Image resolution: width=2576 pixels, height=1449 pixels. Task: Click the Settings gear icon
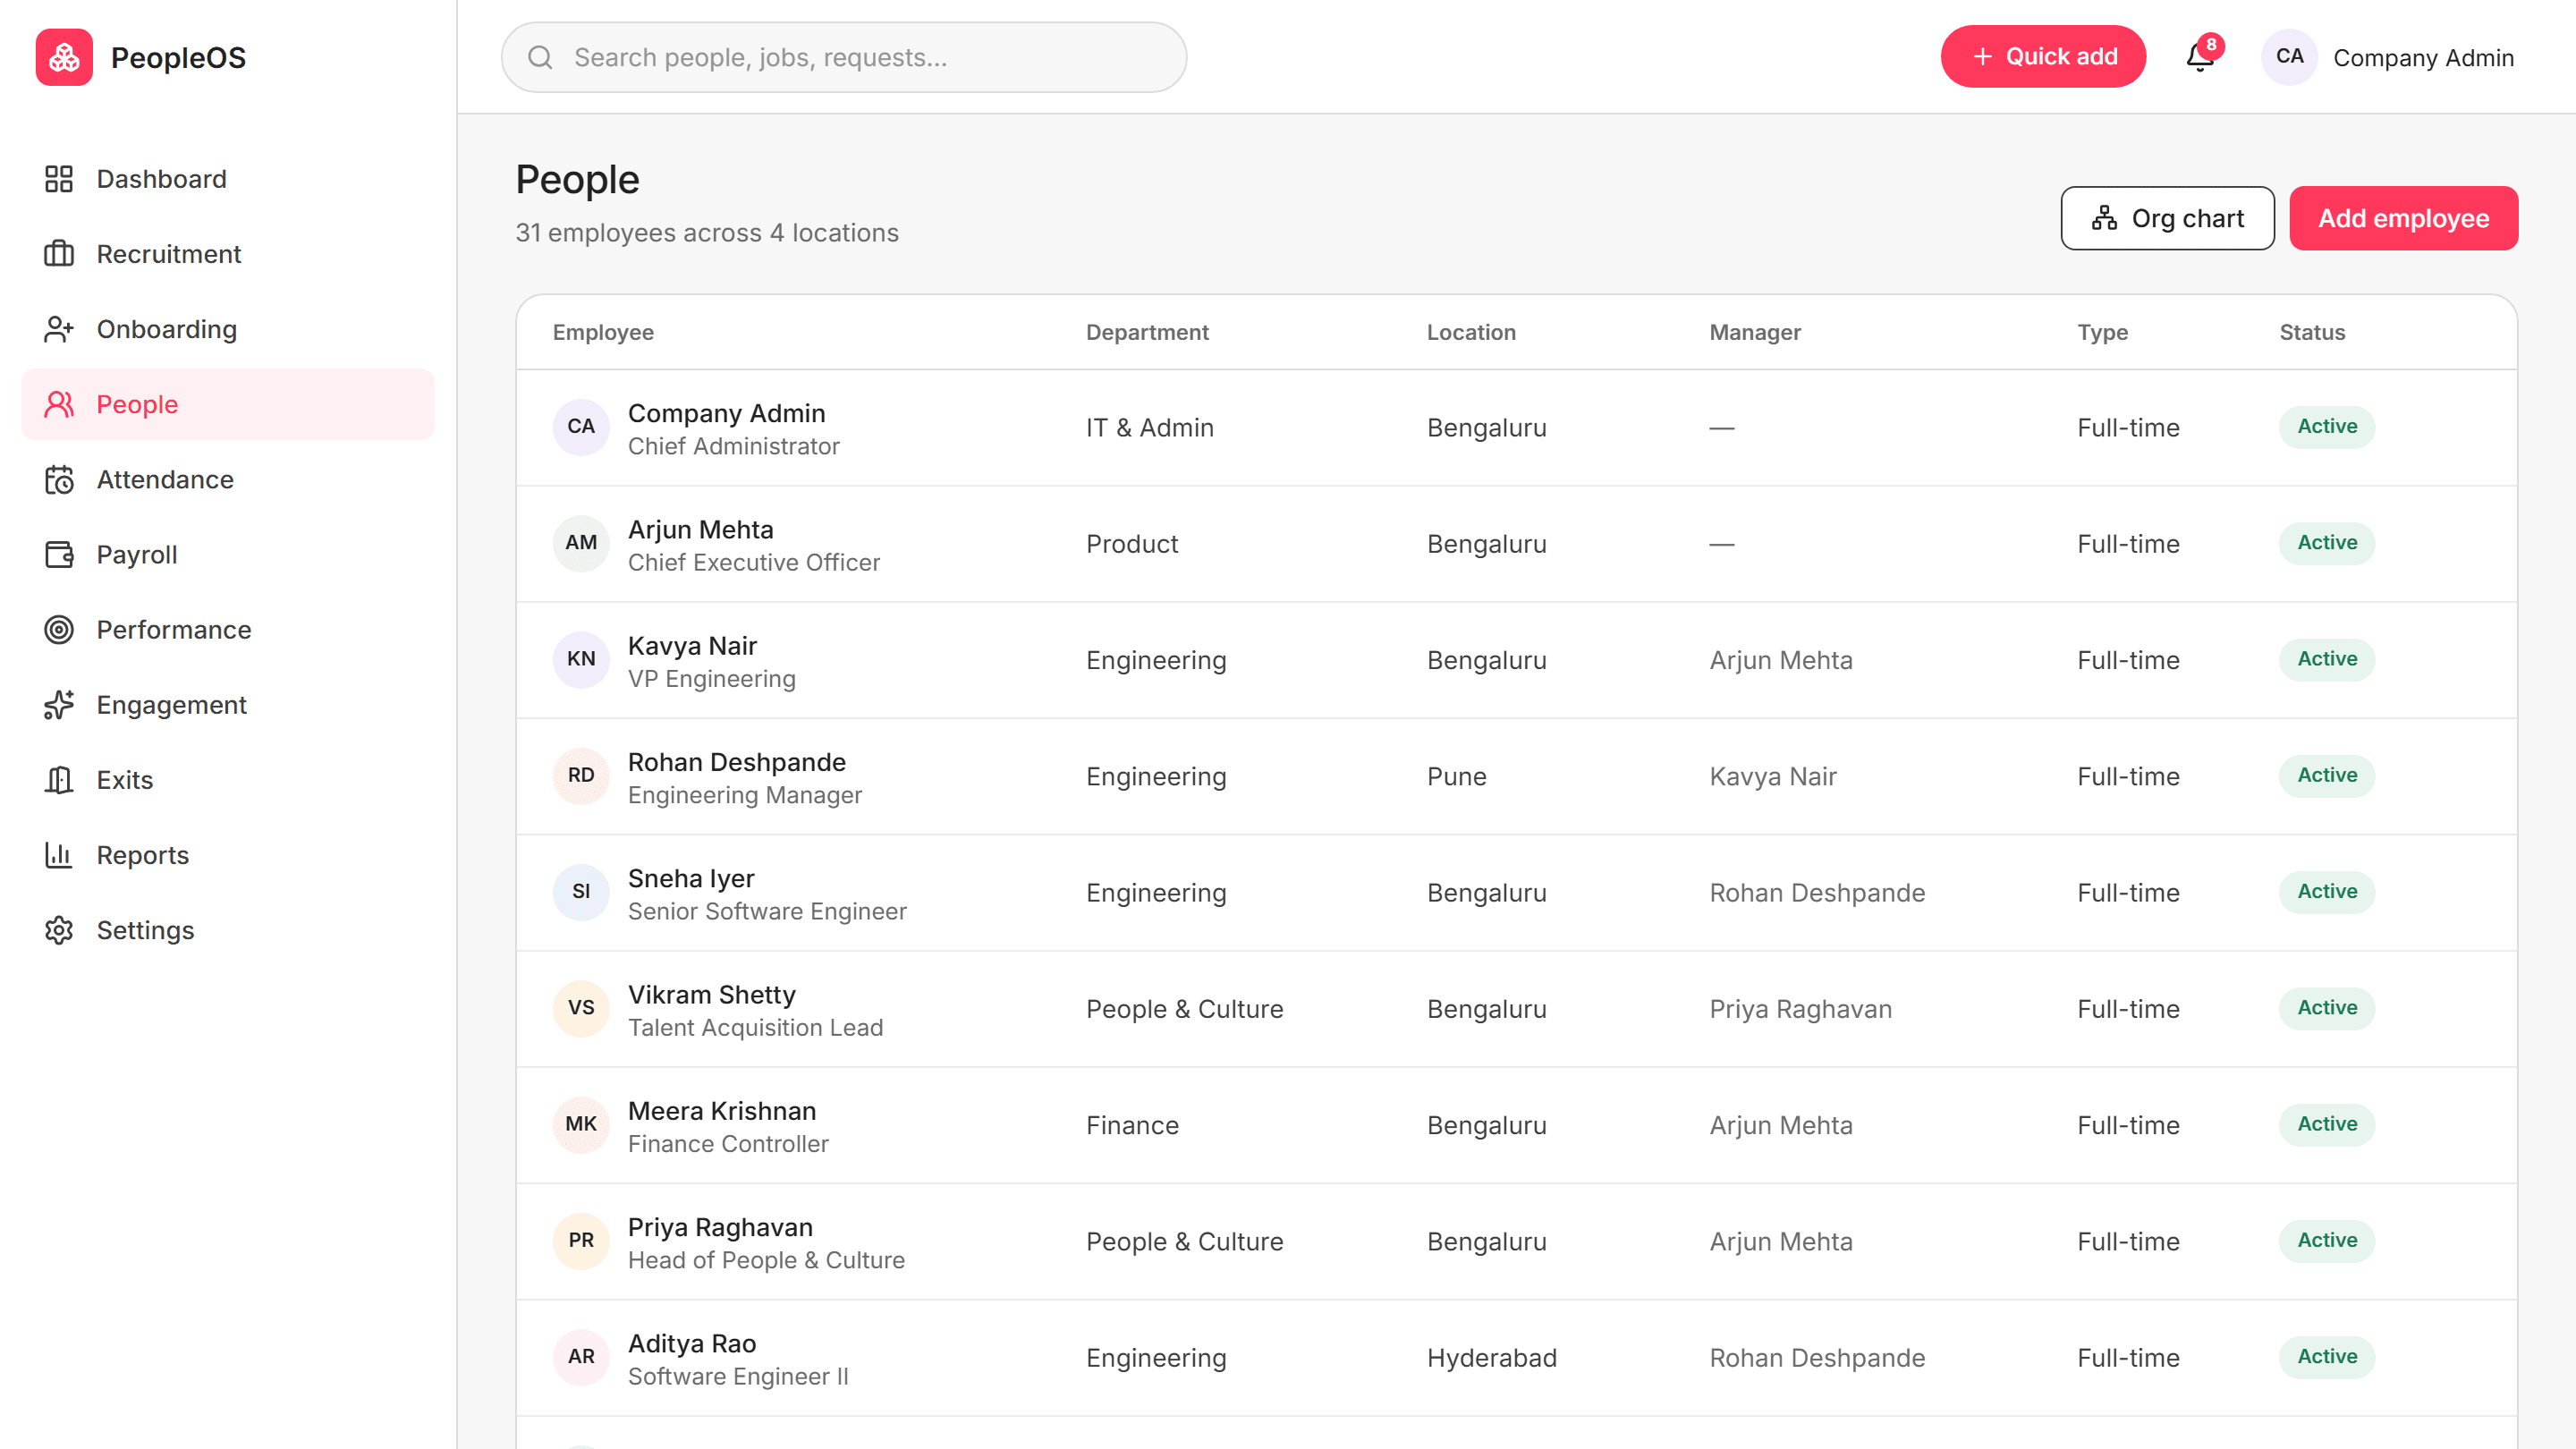pos(59,930)
